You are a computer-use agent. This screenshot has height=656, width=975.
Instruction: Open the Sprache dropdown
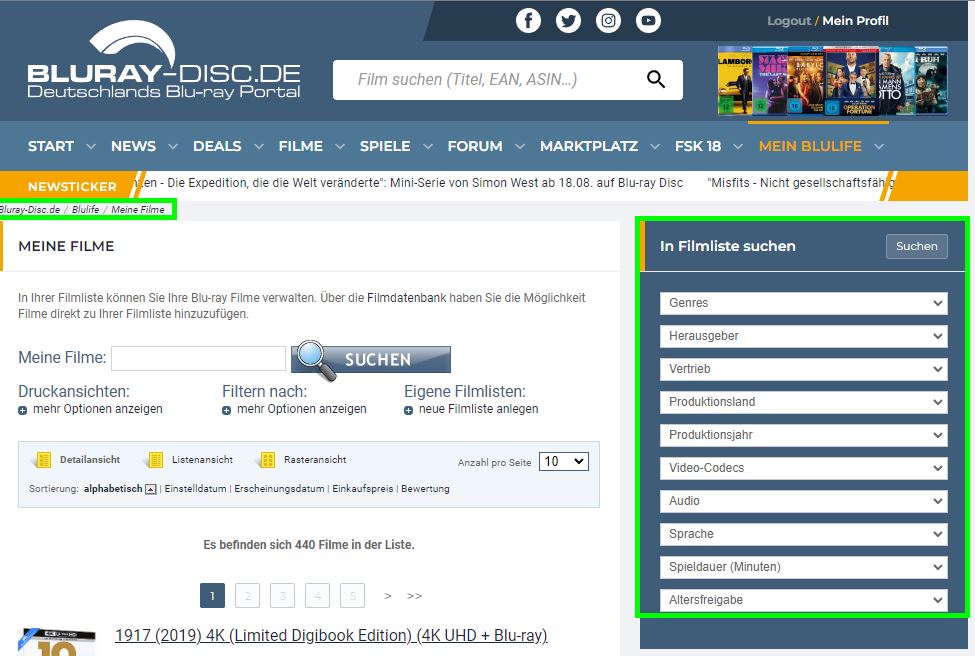[803, 534]
